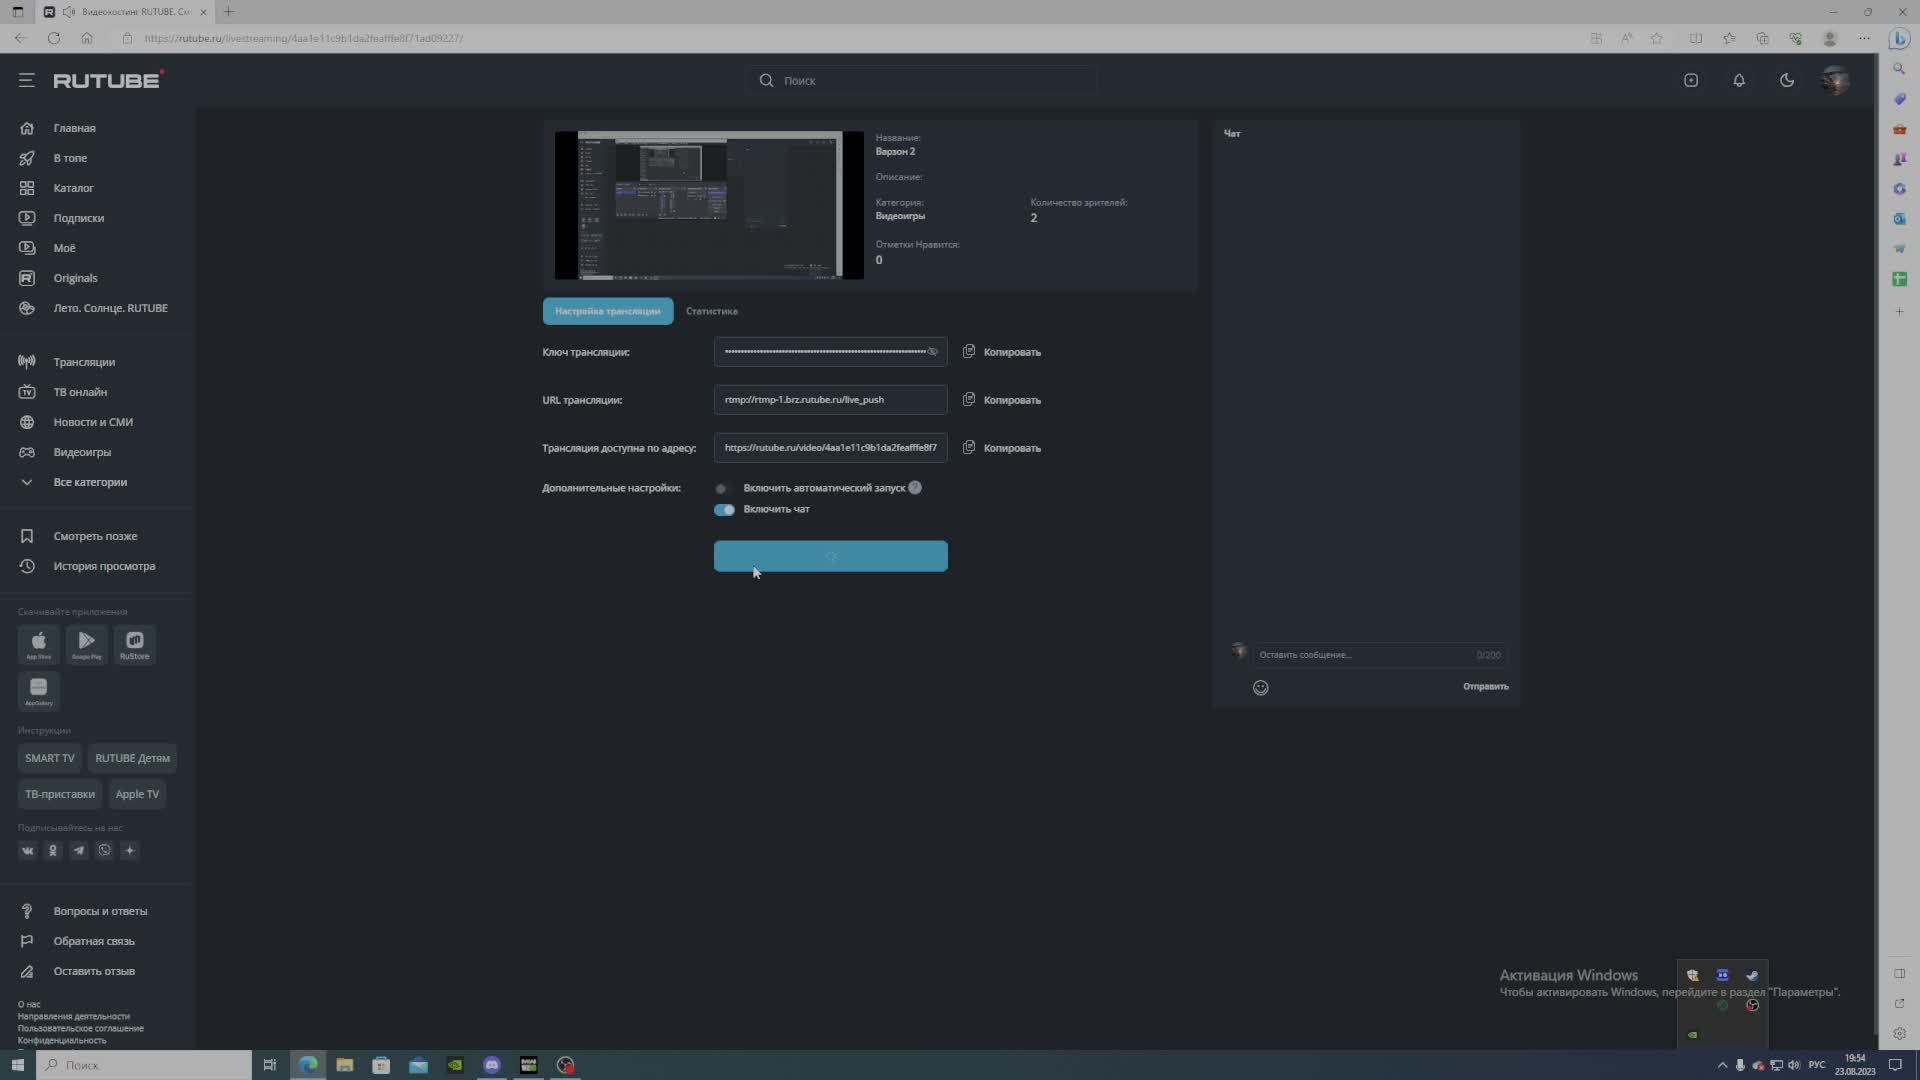This screenshot has width=1920, height=1080.
Task: Open 'Трансляции' in the sidebar menu
Action: click(84, 362)
